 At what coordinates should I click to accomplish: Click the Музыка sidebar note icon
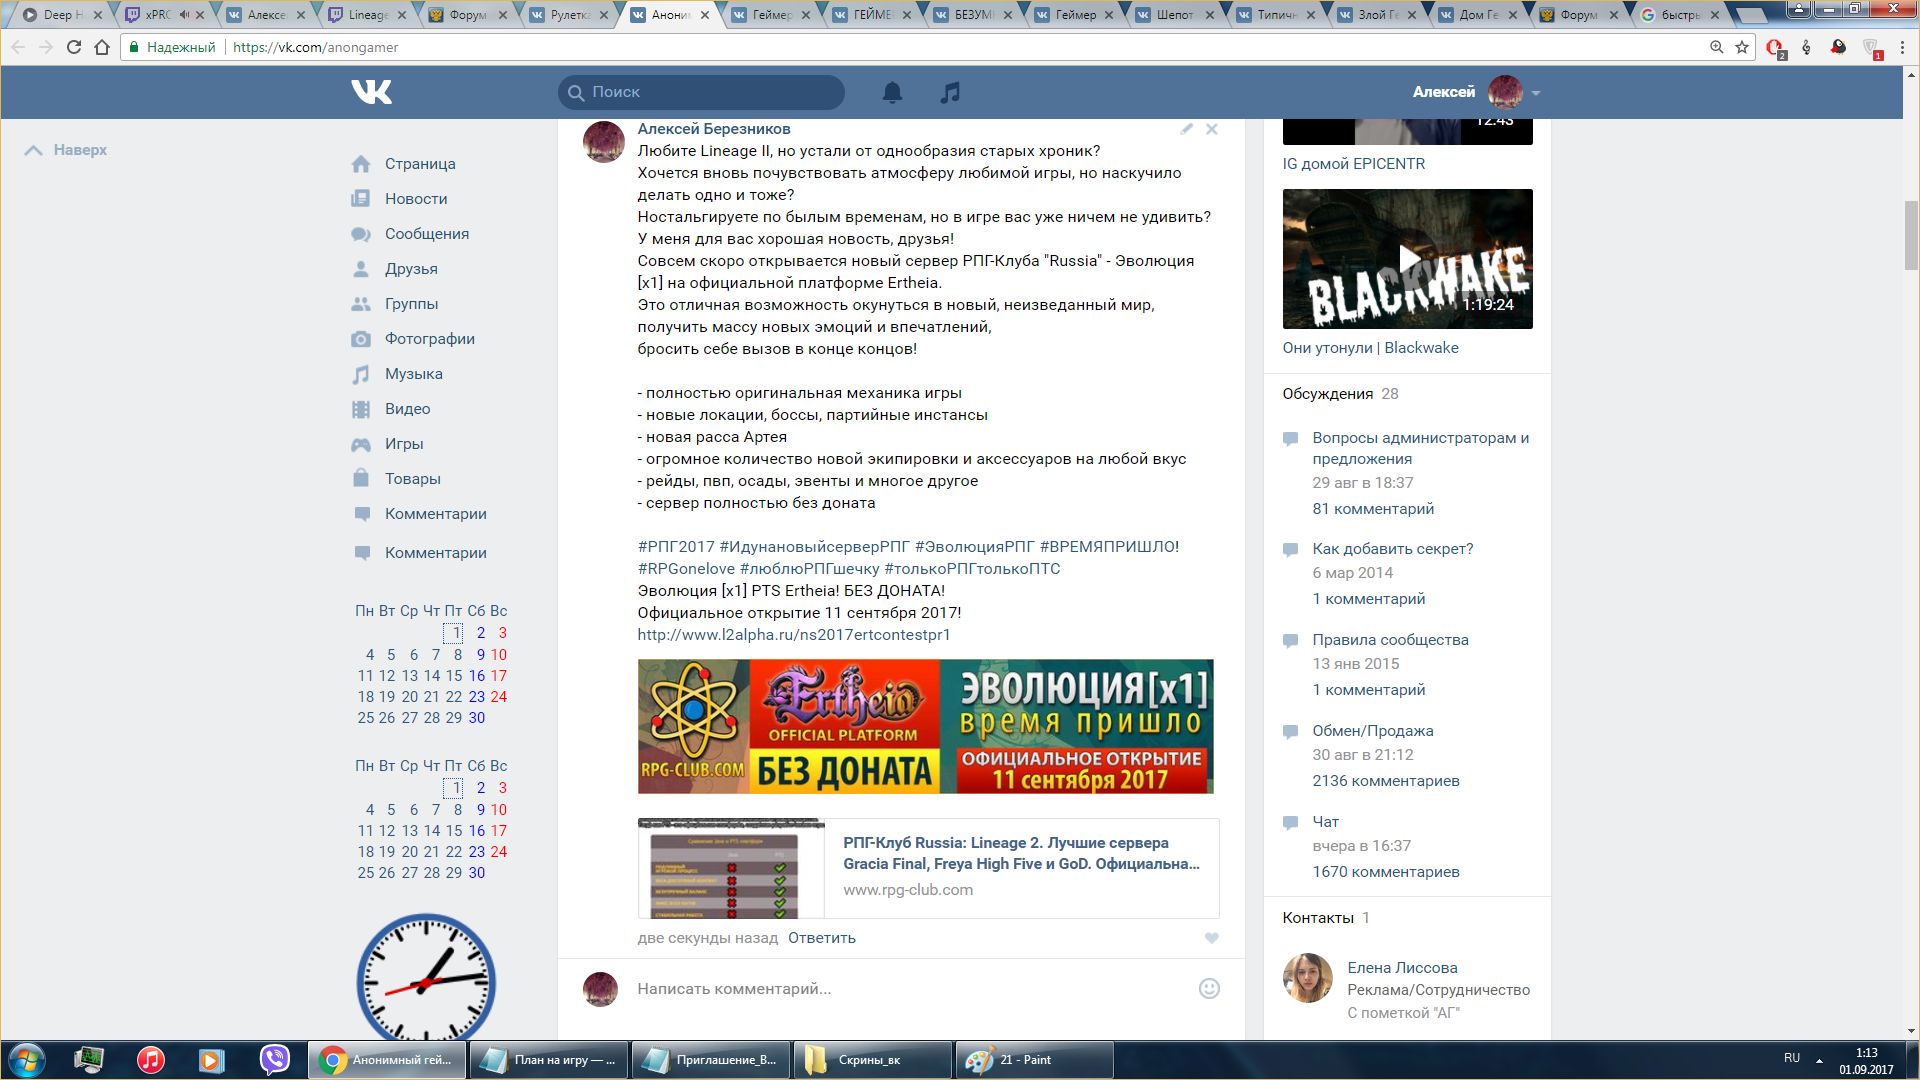(x=361, y=374)
